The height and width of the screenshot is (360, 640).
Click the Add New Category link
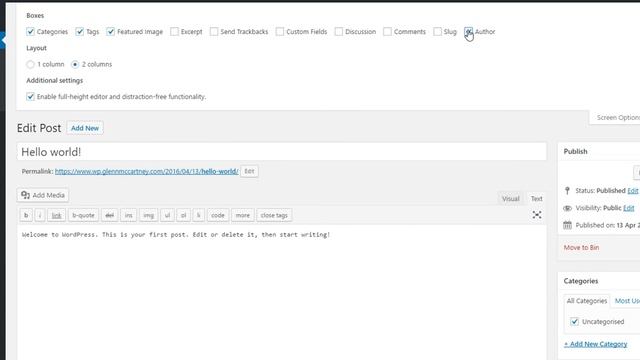(x=596, y=344)
